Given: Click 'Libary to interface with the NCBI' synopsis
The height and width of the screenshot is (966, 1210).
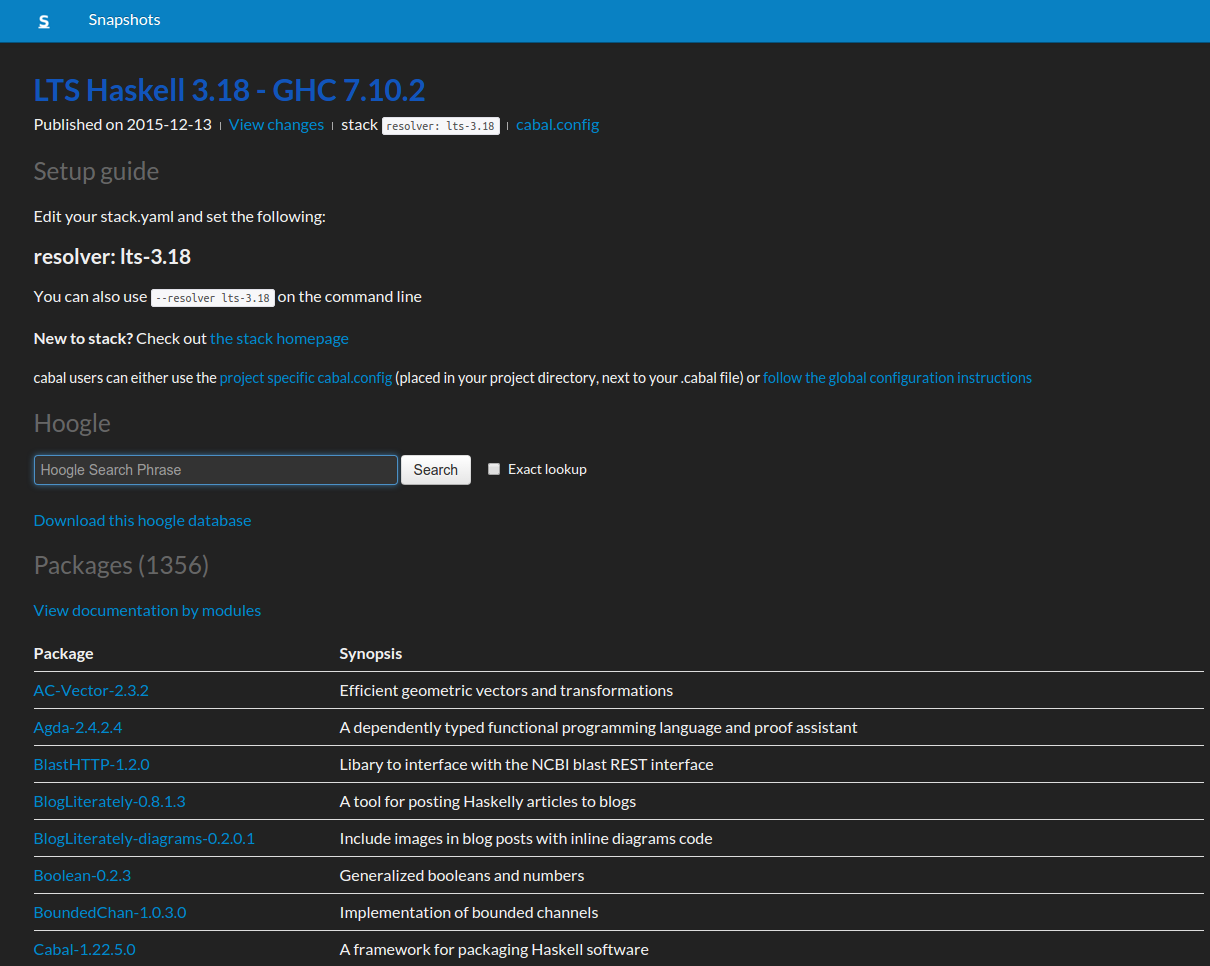Looking at the screenshot, I should 527,764.
